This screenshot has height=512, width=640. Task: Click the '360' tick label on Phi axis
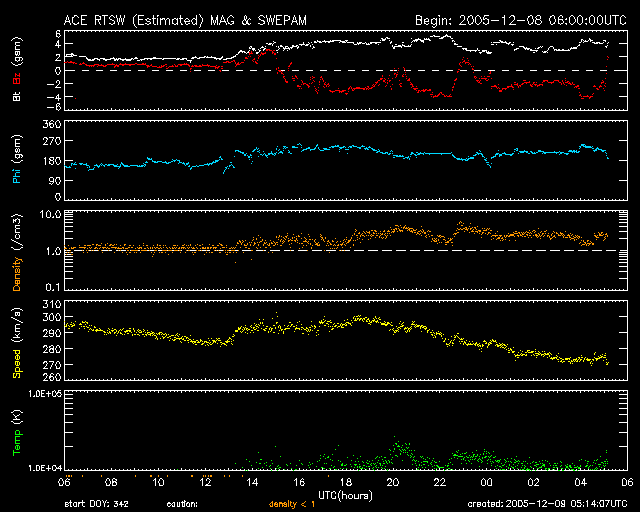click(52, 124)
